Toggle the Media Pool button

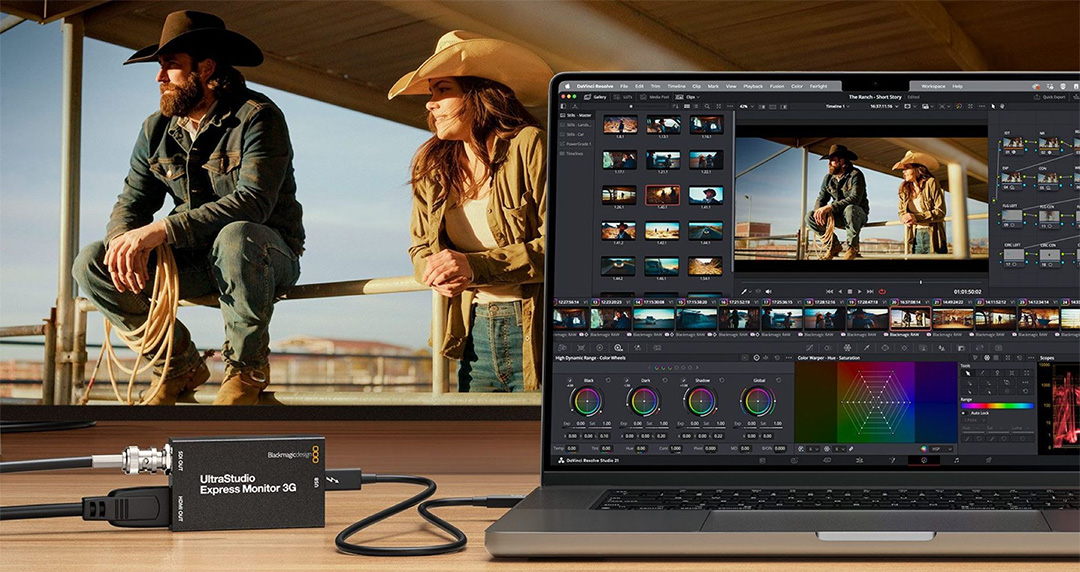click(654, 97)
